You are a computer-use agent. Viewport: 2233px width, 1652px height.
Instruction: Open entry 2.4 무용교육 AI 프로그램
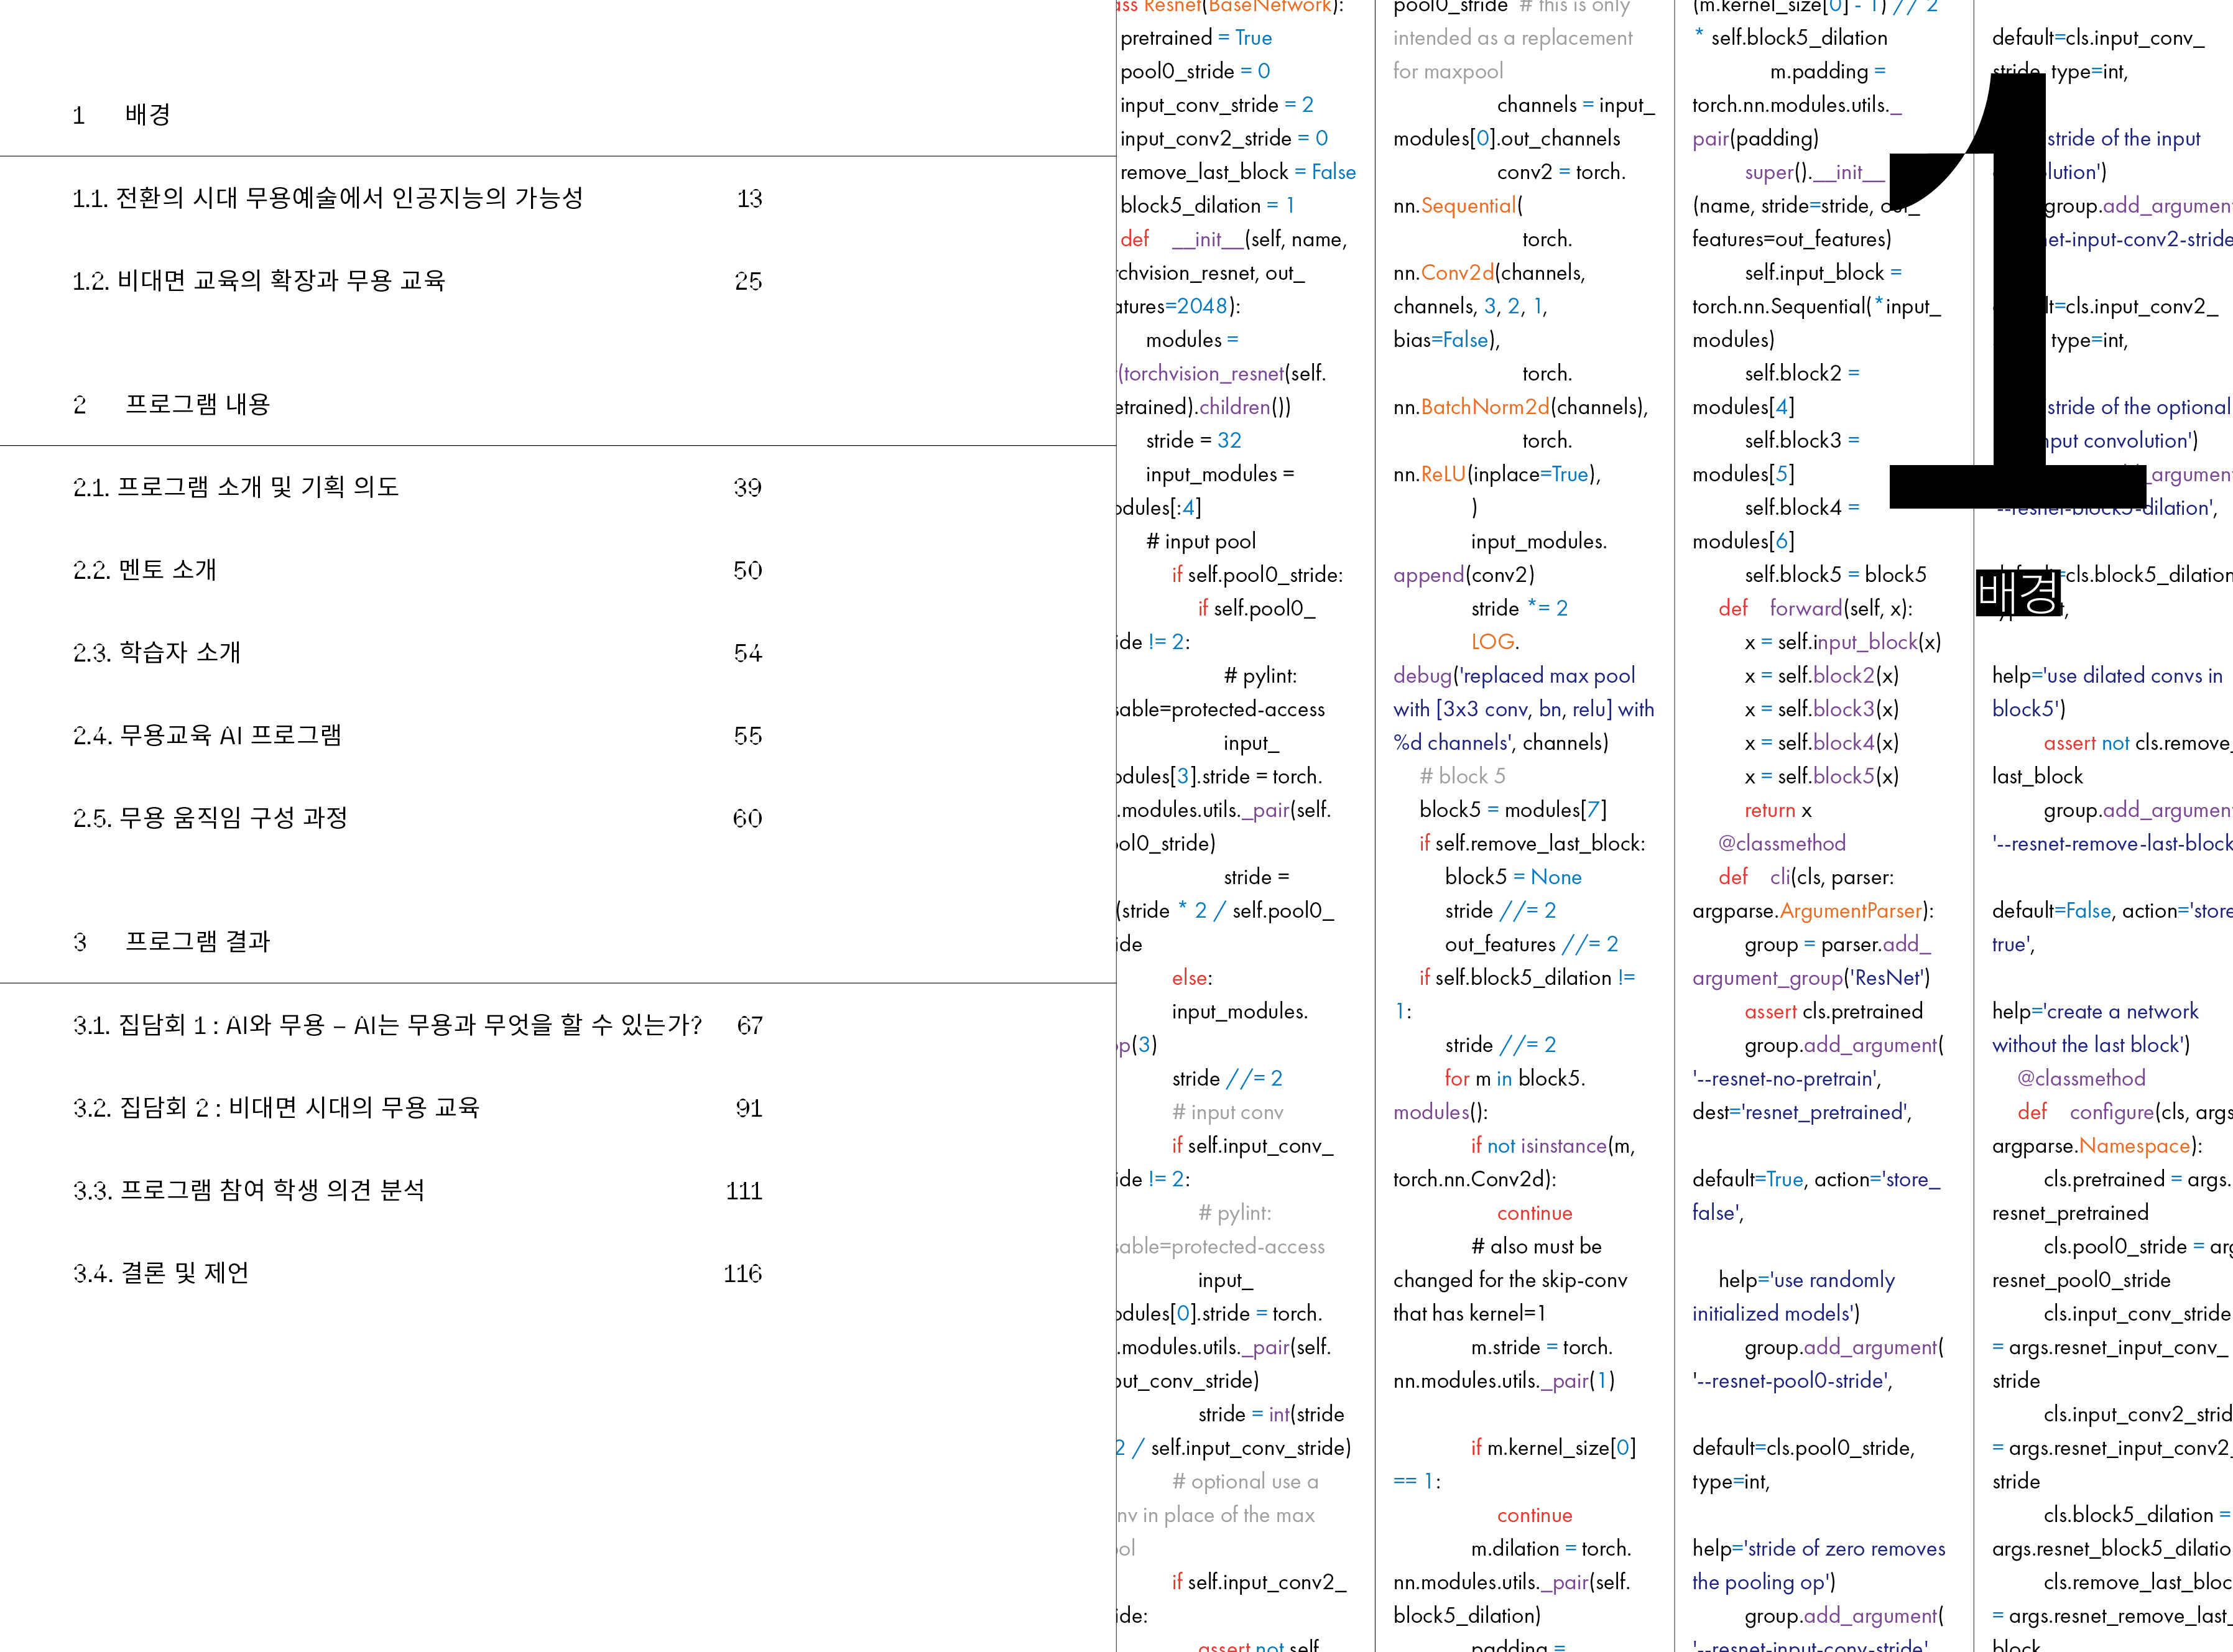pyautogui.click(x=207, y=736)
